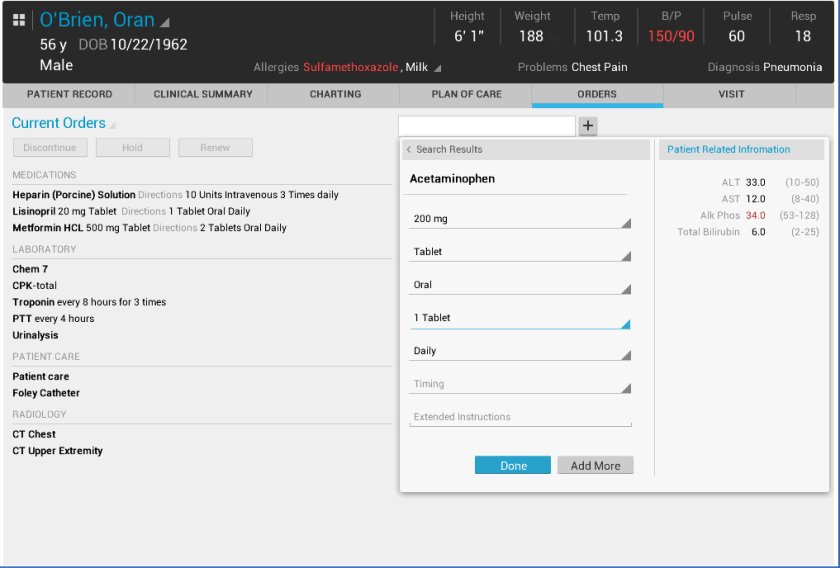Click the Done button

click(x=513, y=466)
